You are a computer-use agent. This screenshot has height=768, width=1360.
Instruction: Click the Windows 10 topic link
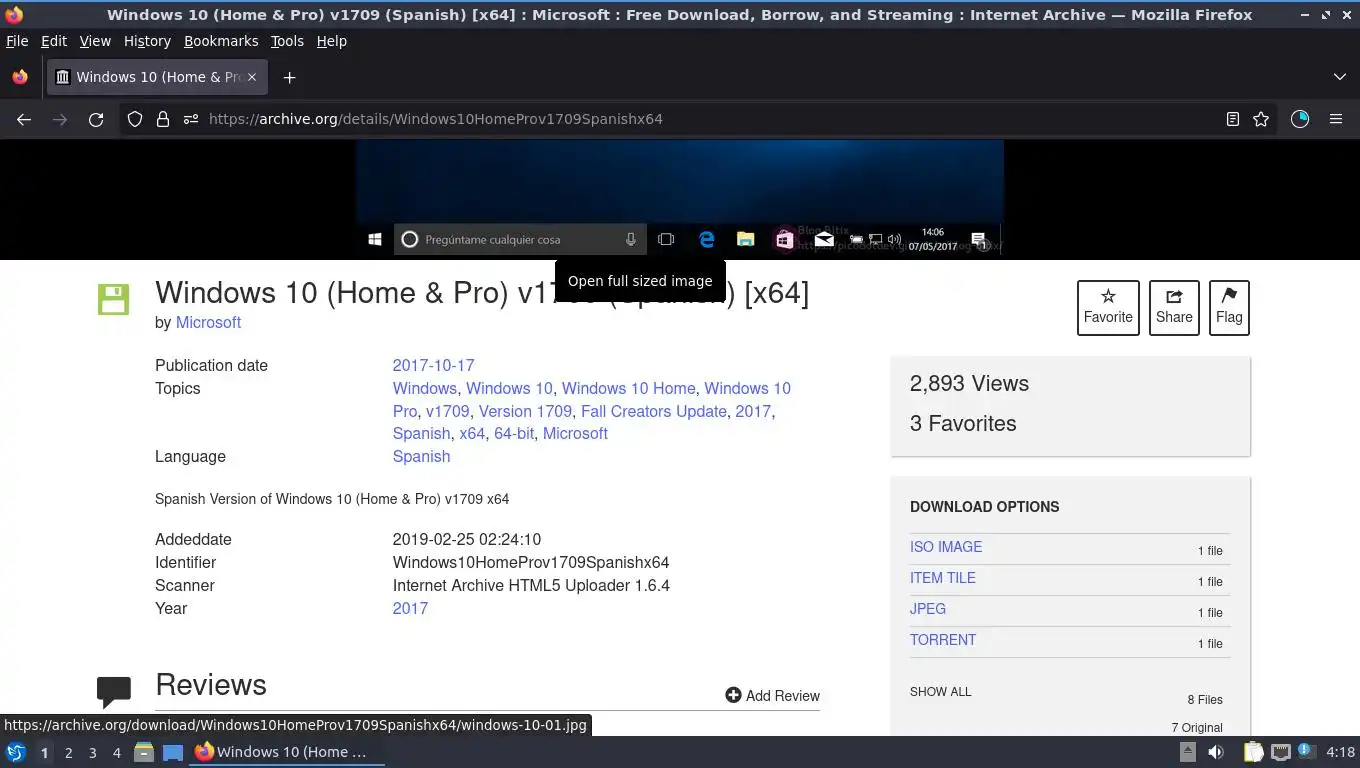[509, 388]
